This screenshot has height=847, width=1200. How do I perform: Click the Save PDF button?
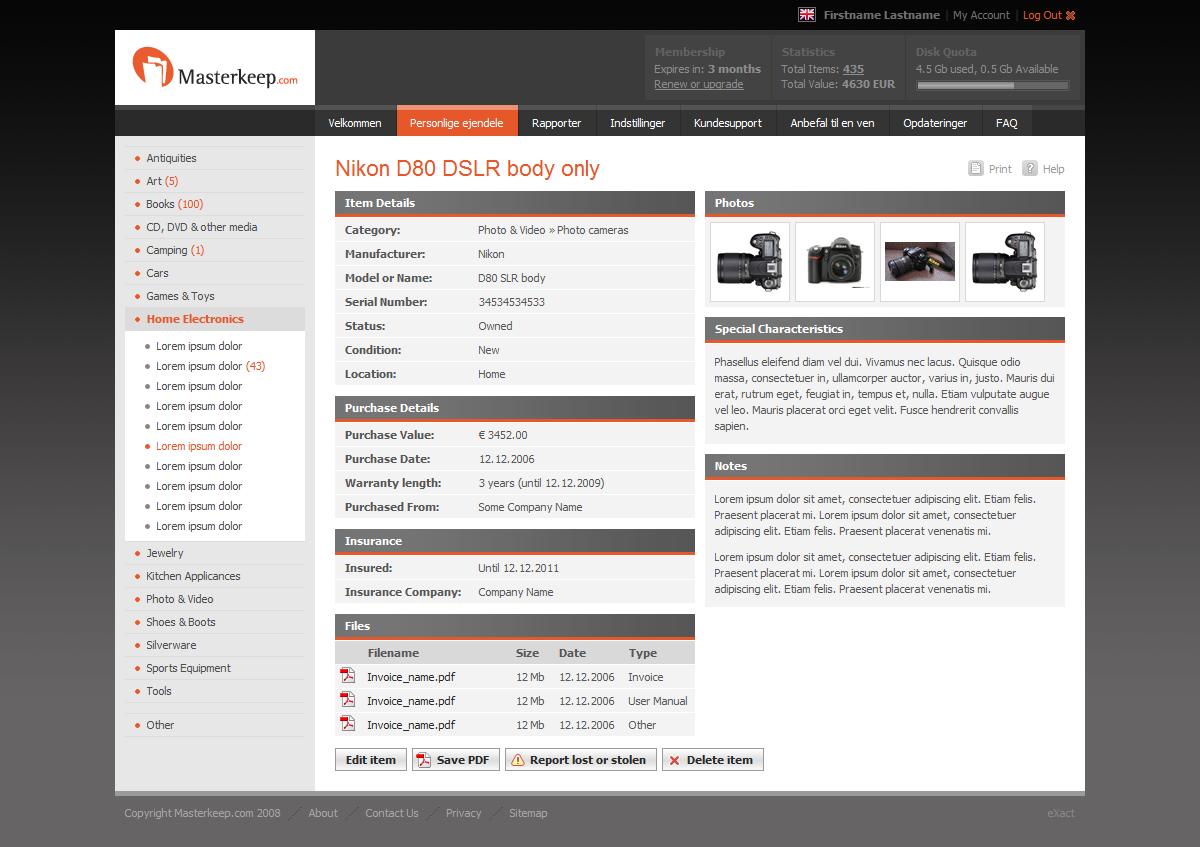455,760
